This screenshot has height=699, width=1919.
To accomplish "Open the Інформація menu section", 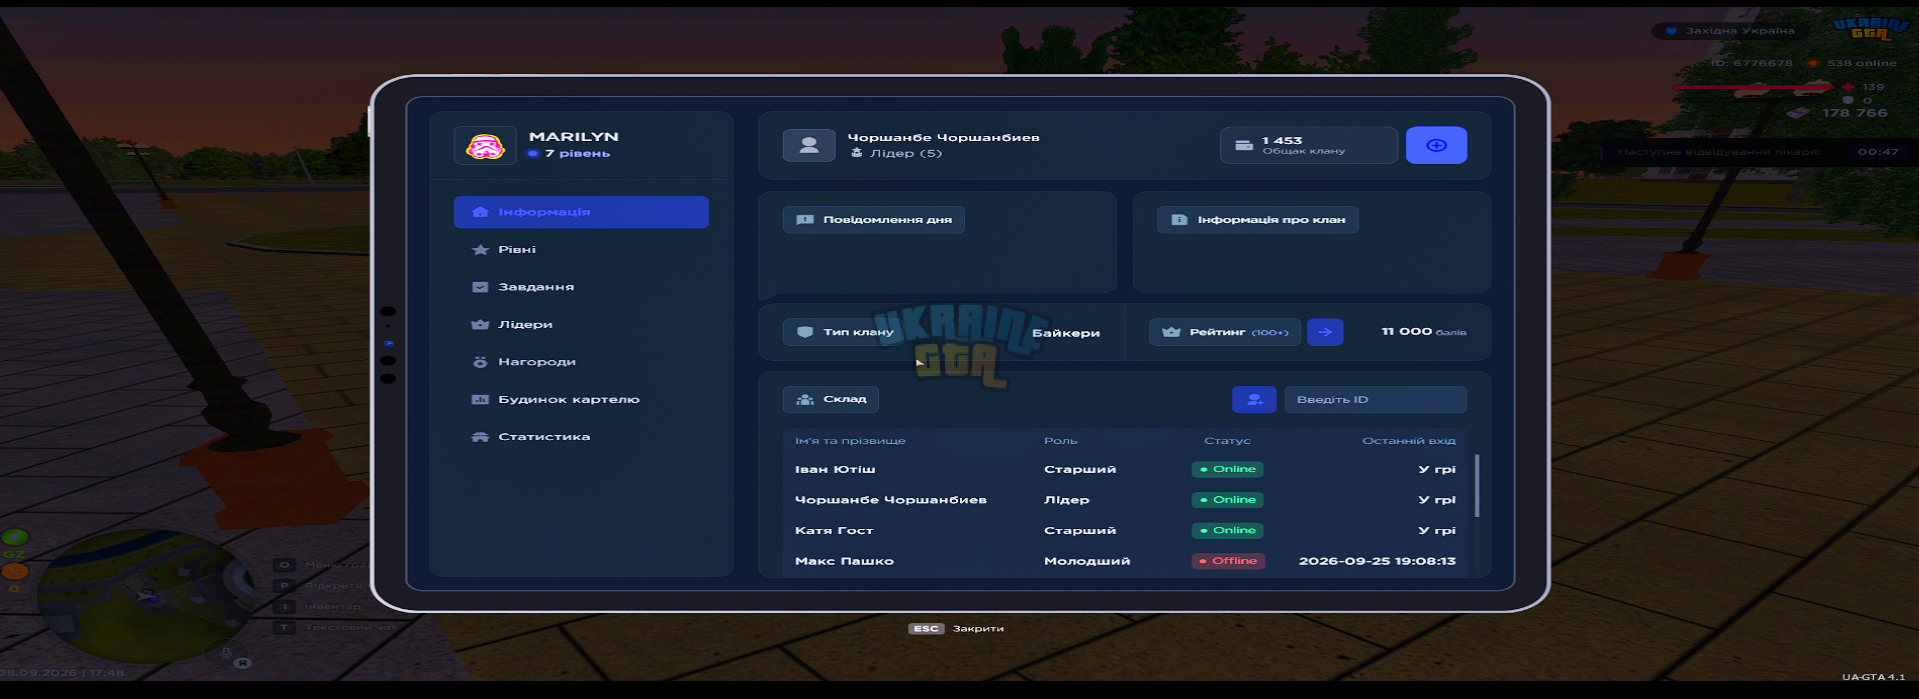I will 581,212.
